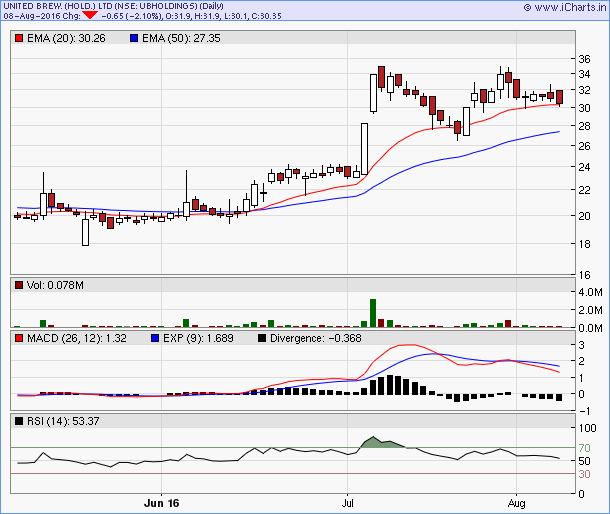Click the RSI 30 oversold level label
The width and height of the screenshot is (610, 514).
coord(584,474)
